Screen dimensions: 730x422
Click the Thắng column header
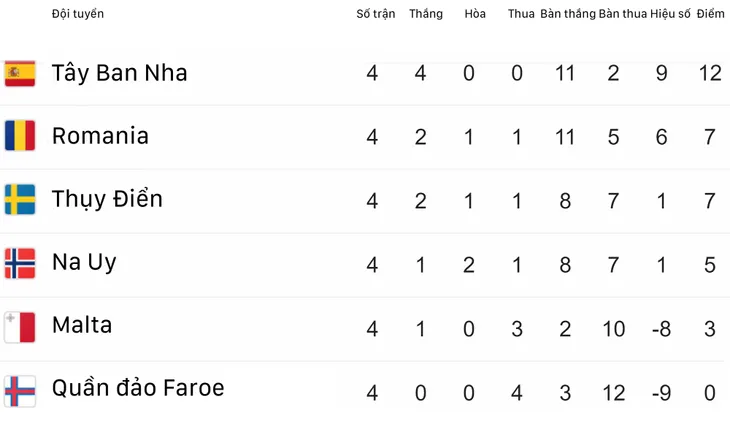click(426, 14)
